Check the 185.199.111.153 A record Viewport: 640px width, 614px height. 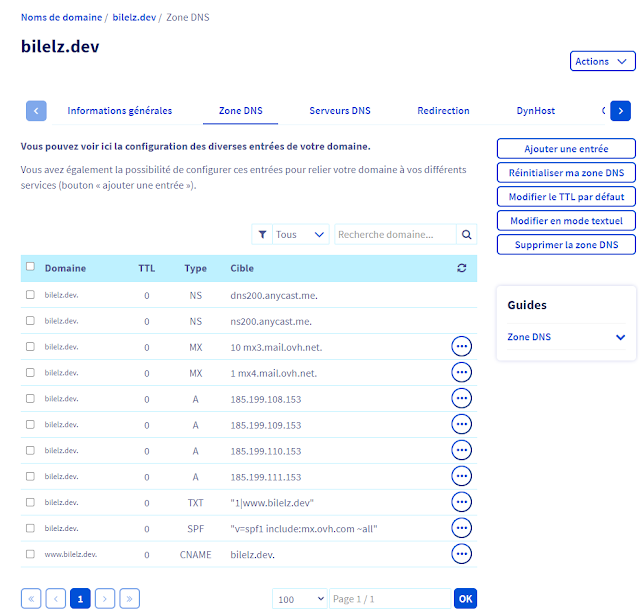point(30,476)
